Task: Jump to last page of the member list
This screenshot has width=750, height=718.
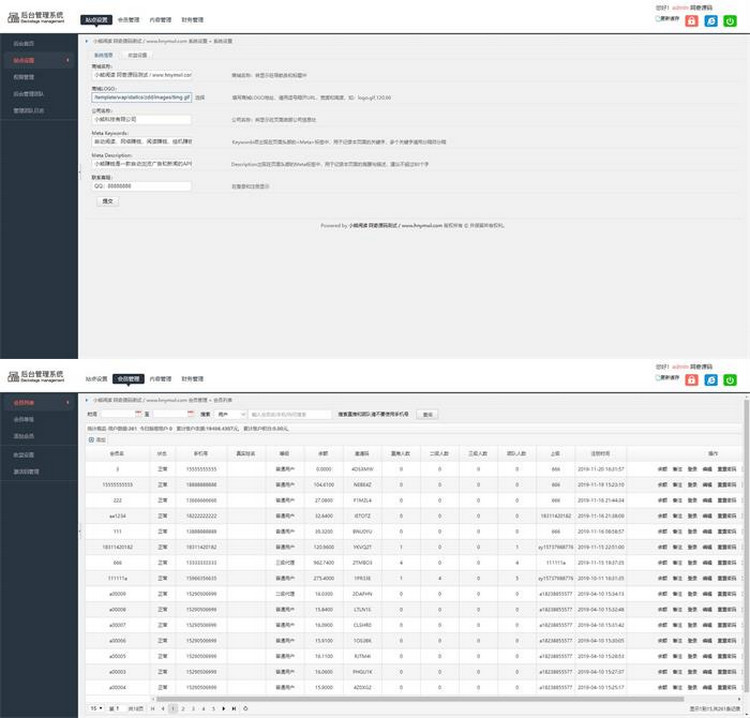Action: tap(234, 708)
